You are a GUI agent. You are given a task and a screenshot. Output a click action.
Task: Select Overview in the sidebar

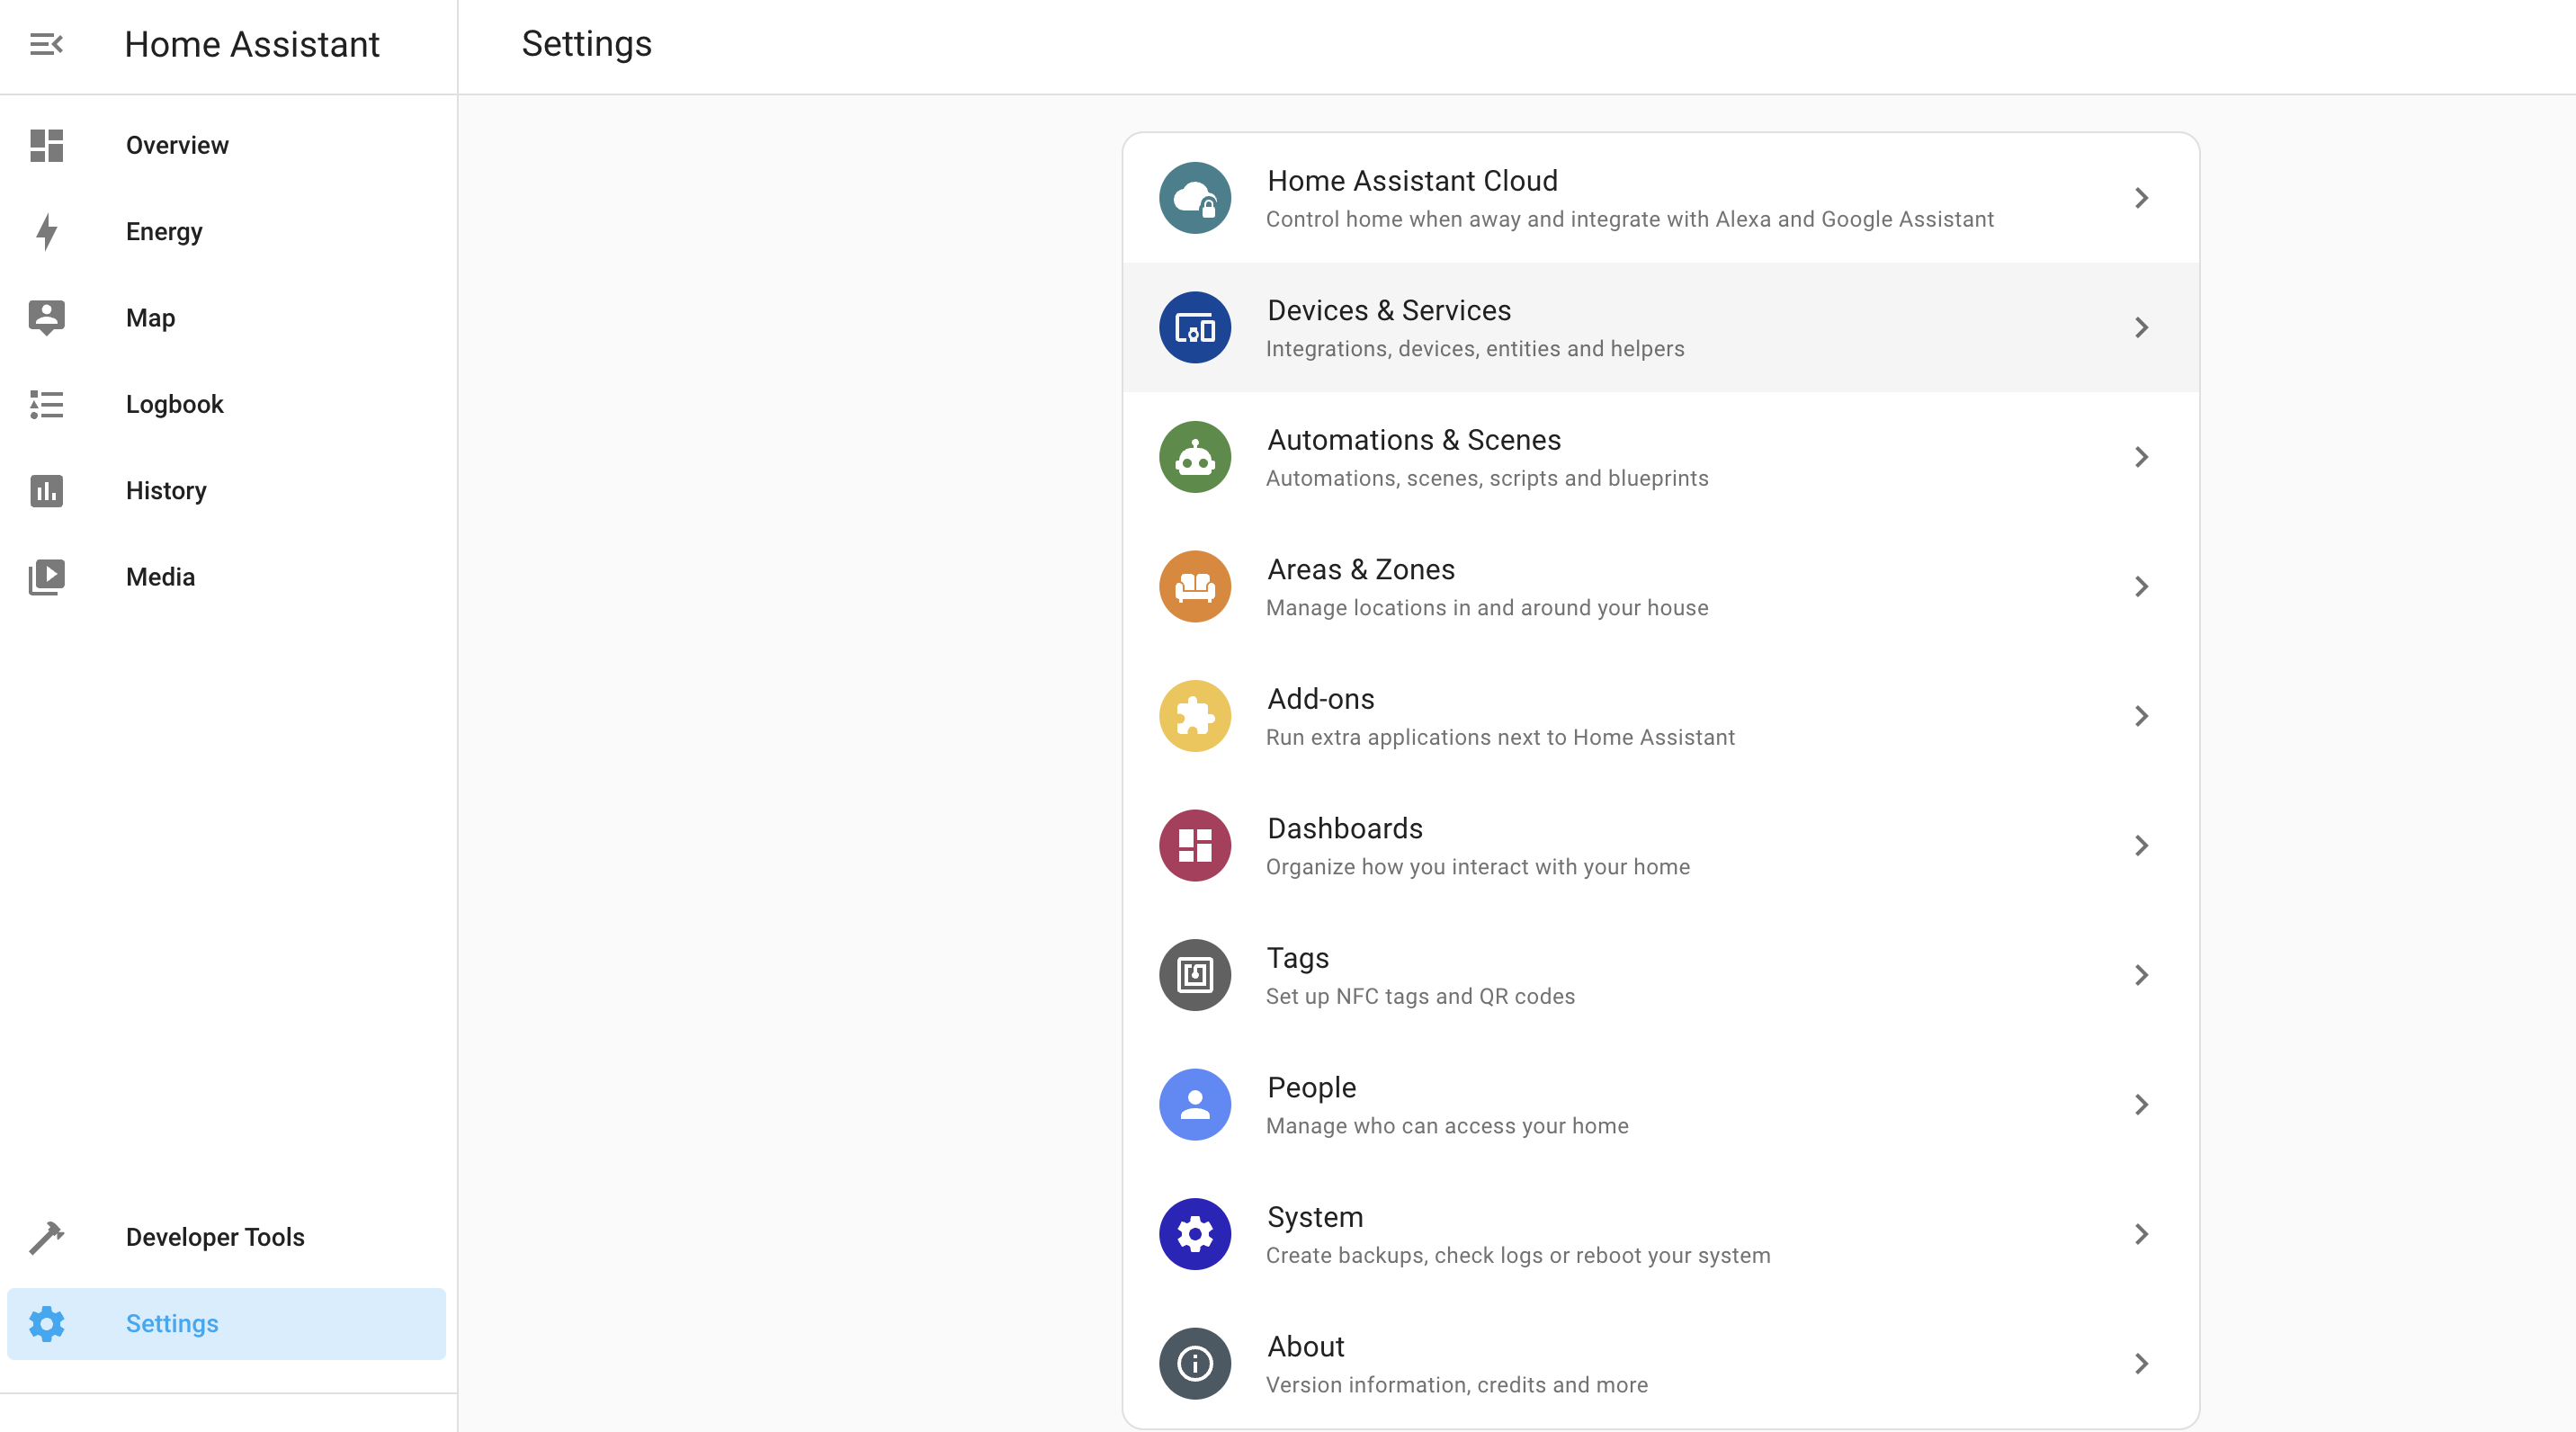177,145
